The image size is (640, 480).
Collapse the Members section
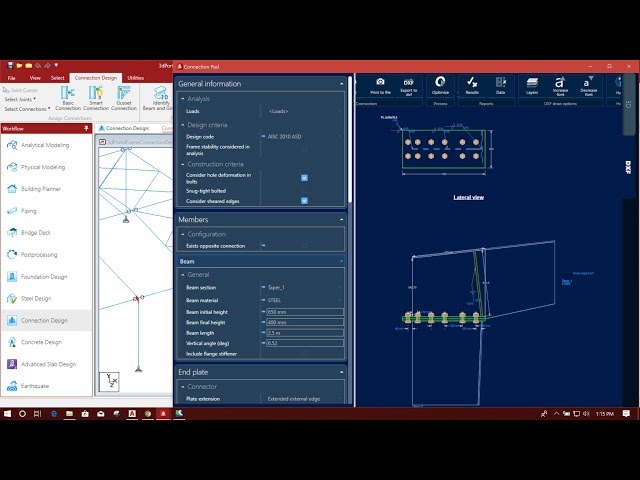click(342, 220)
